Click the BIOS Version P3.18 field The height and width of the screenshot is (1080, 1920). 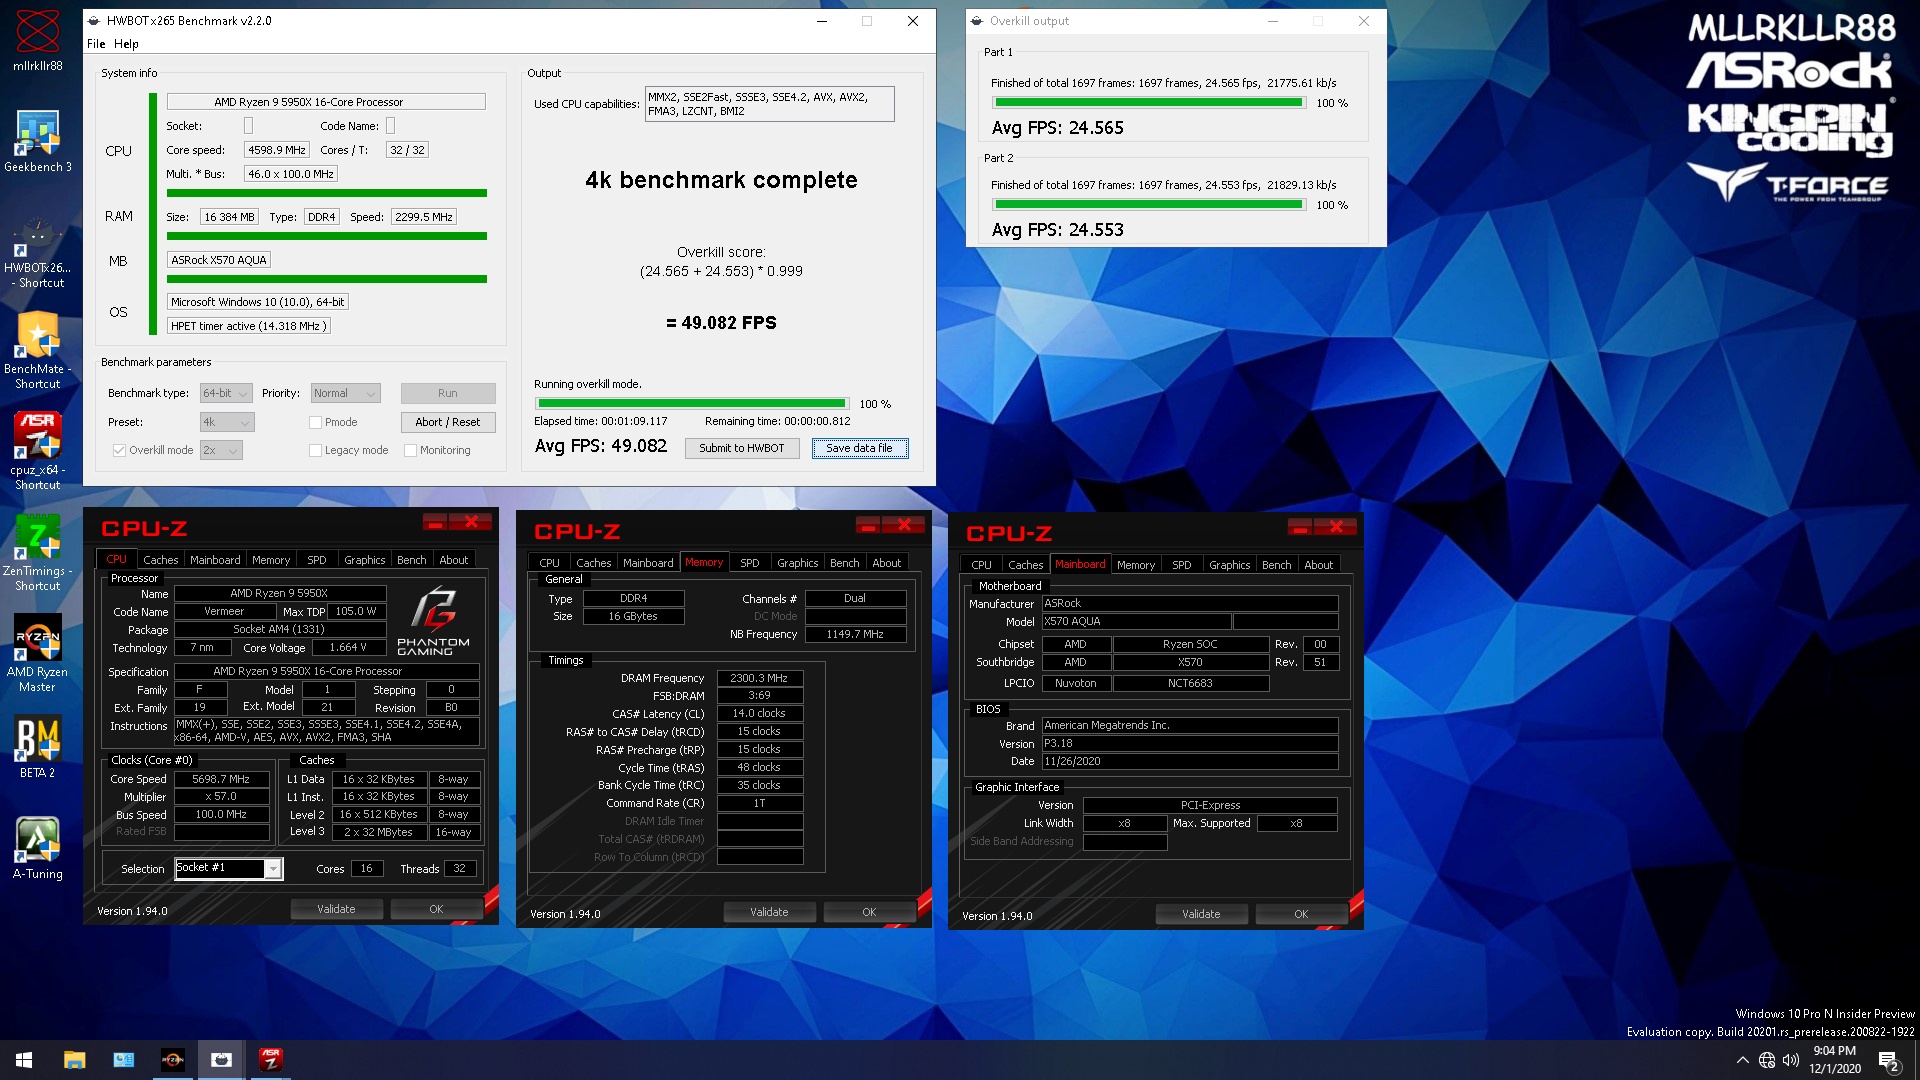(x=1190, y=743)
